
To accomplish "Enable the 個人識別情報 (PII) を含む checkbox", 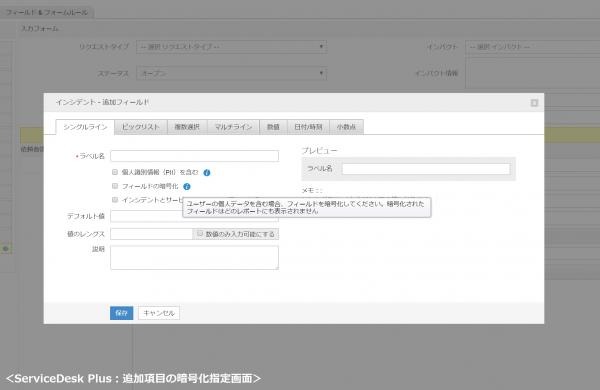I will (x=115, y=172).
